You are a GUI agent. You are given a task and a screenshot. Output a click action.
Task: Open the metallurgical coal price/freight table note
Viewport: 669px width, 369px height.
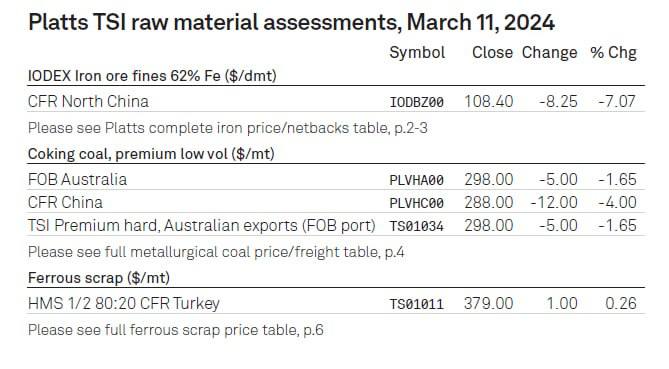click(216, 252)
